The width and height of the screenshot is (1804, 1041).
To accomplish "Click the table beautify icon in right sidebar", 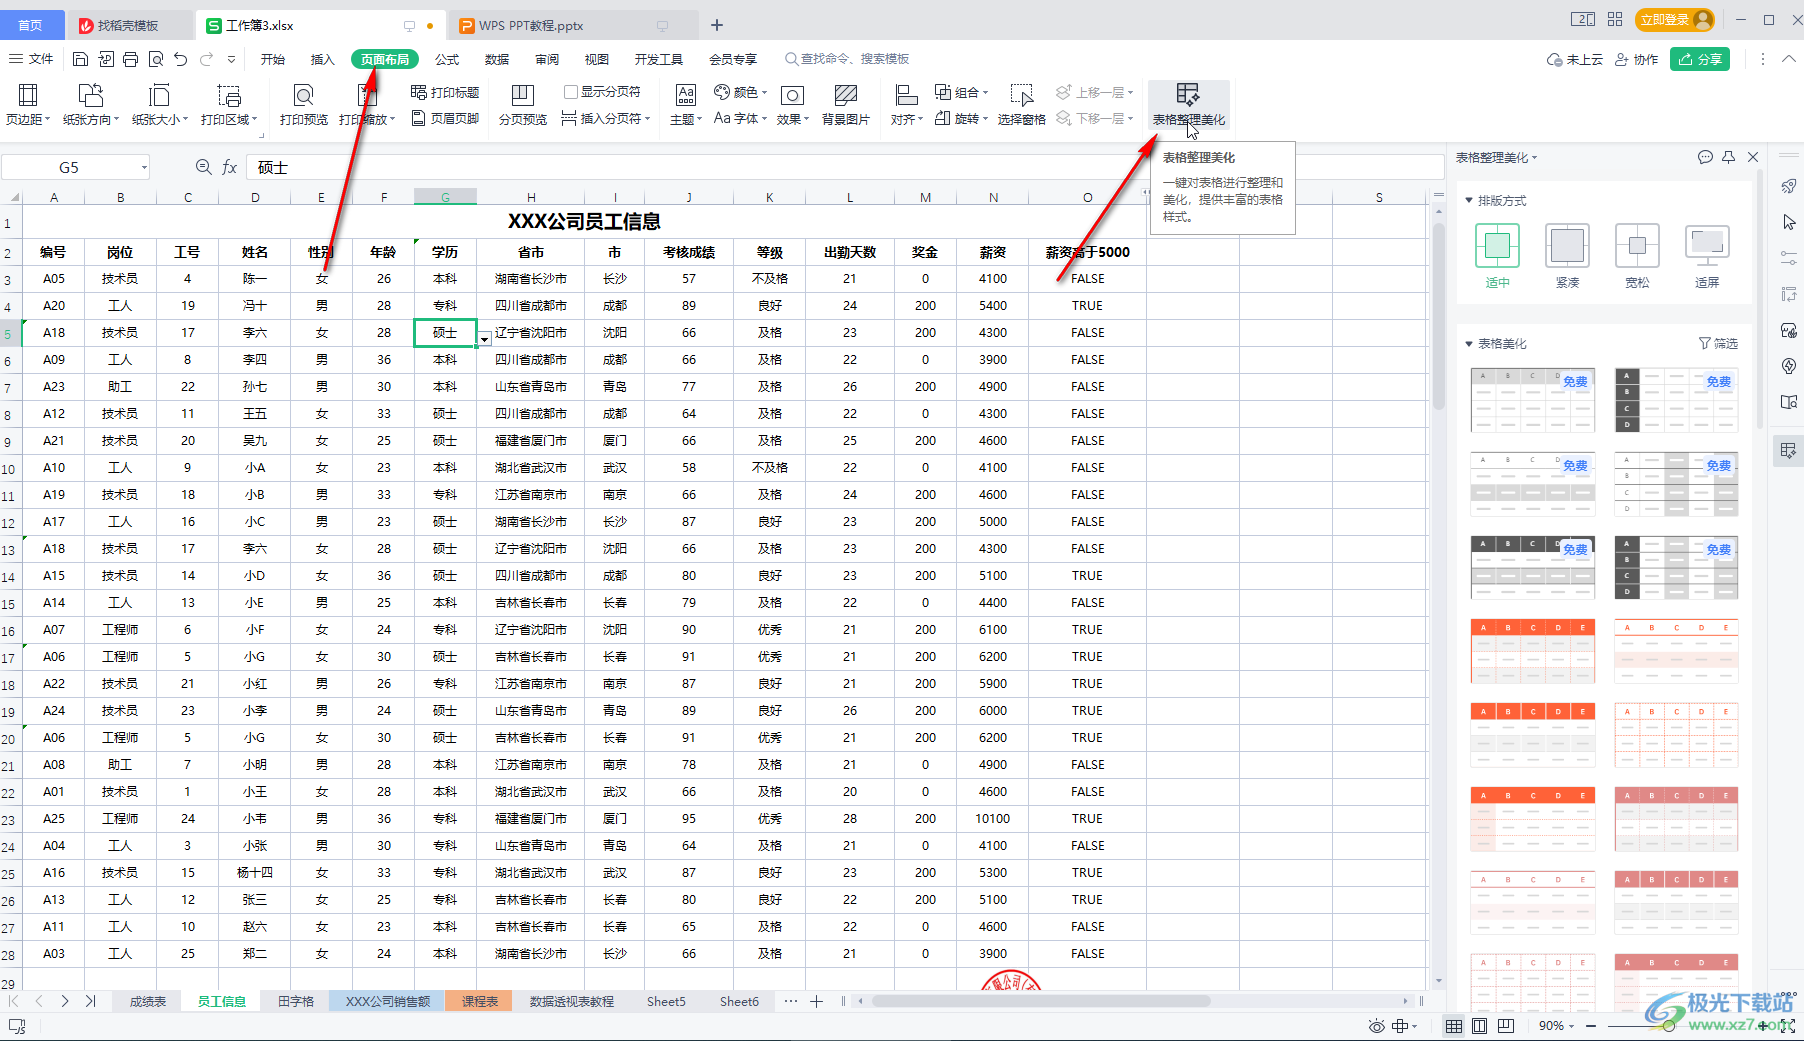I will click(1789, 451).
